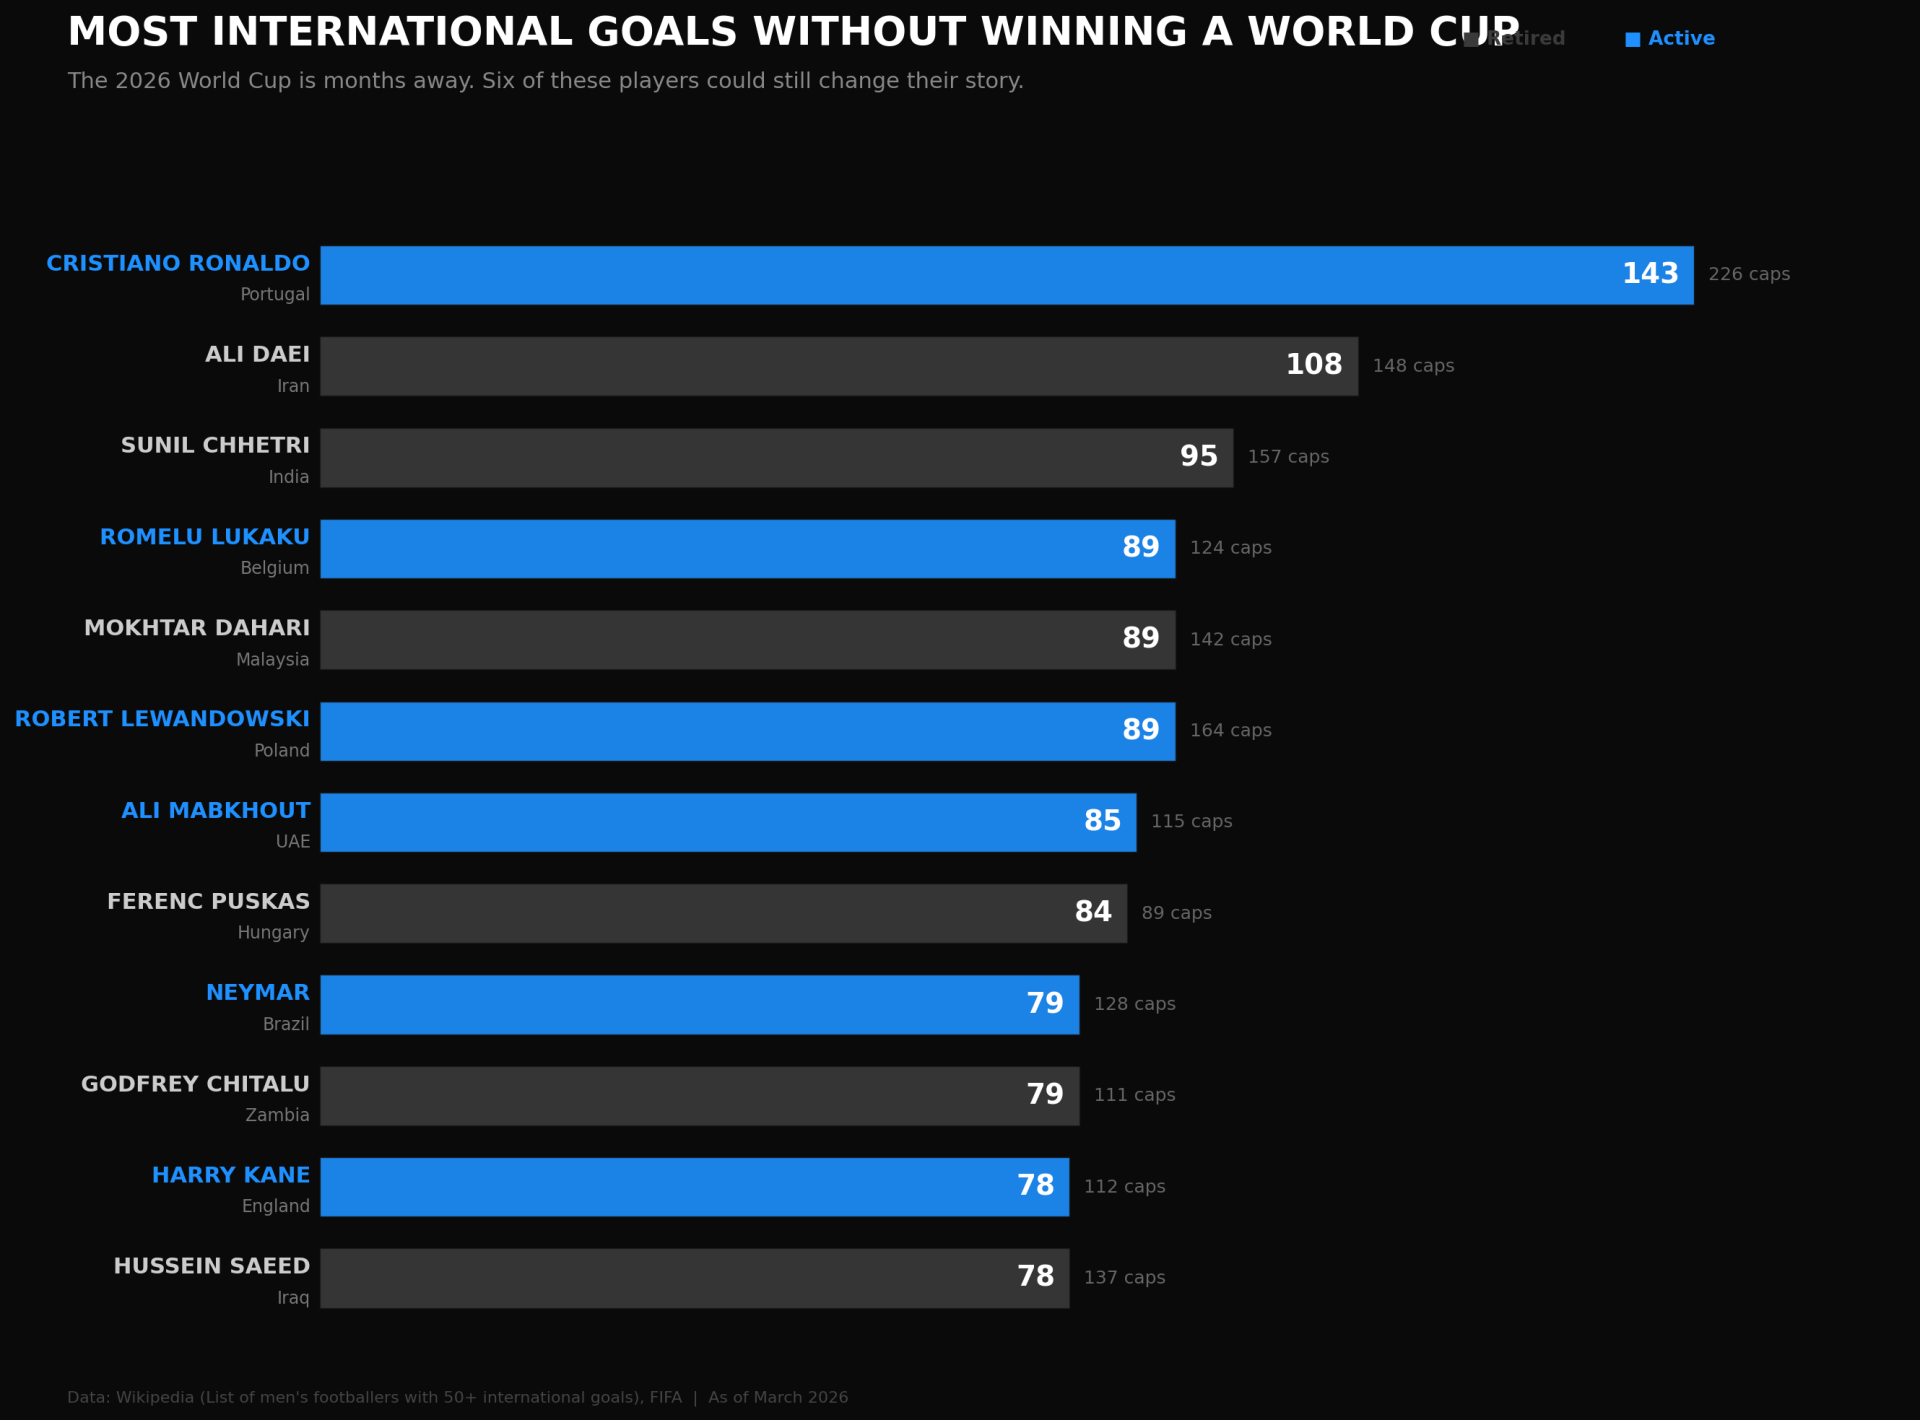This screenshot has width=1920, height=1420.
Task: Click the gray Retired legend square
Action: 1471,40
